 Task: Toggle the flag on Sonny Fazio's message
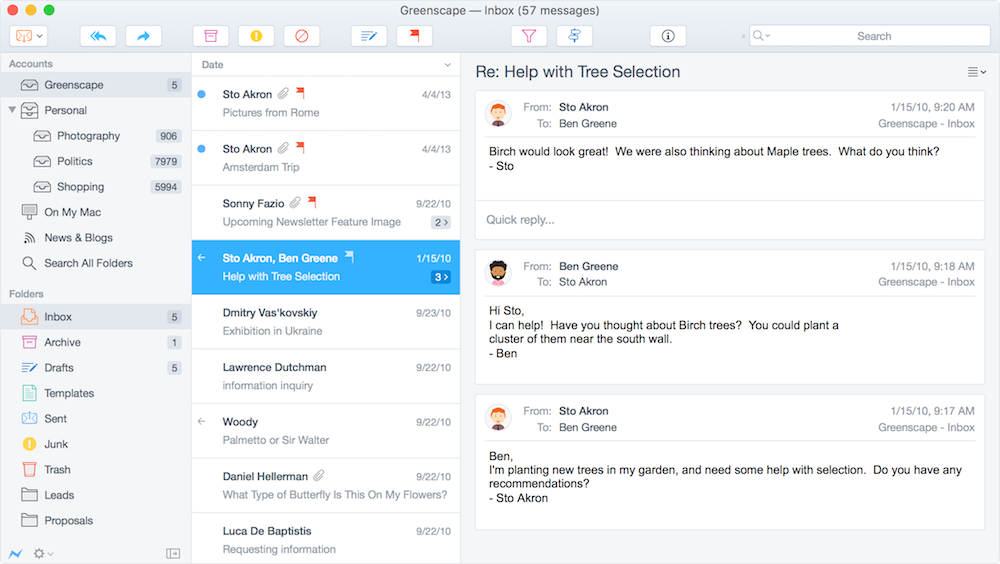[312, 203]
